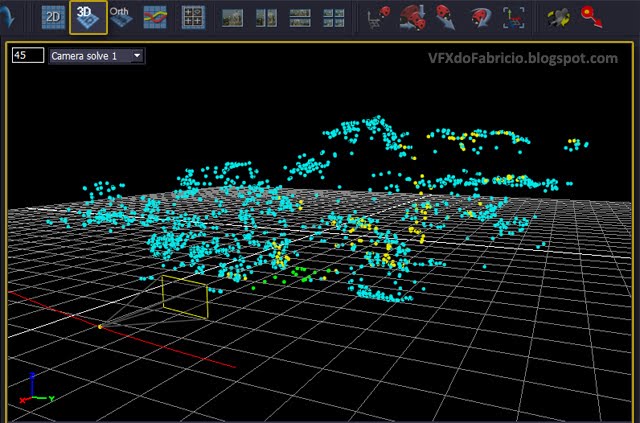The image size is (640, 423).
Task: Choose the four-viewport quad layout
Action: tap(333, 18)
